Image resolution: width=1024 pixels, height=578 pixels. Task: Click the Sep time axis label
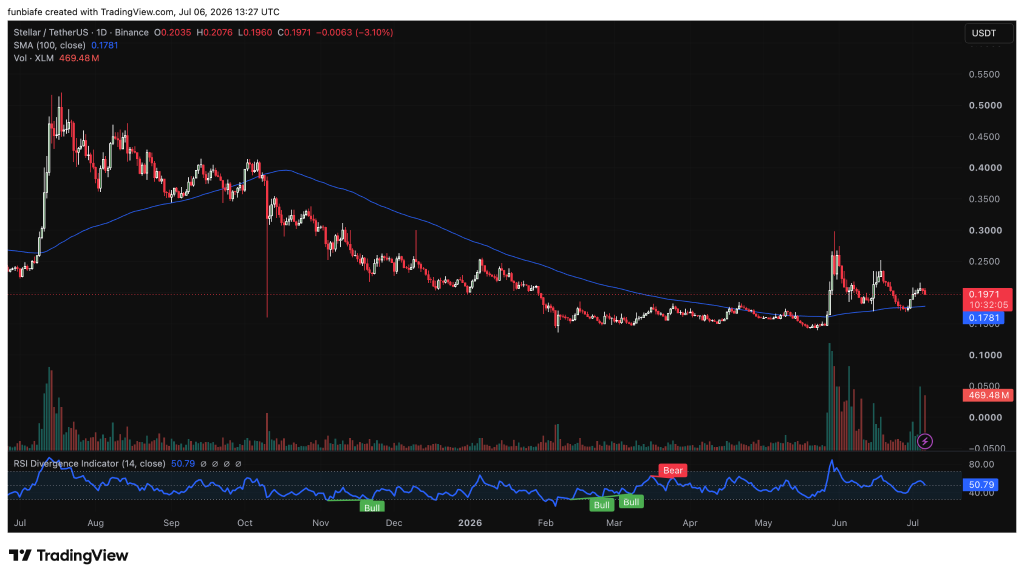[171, 523]
